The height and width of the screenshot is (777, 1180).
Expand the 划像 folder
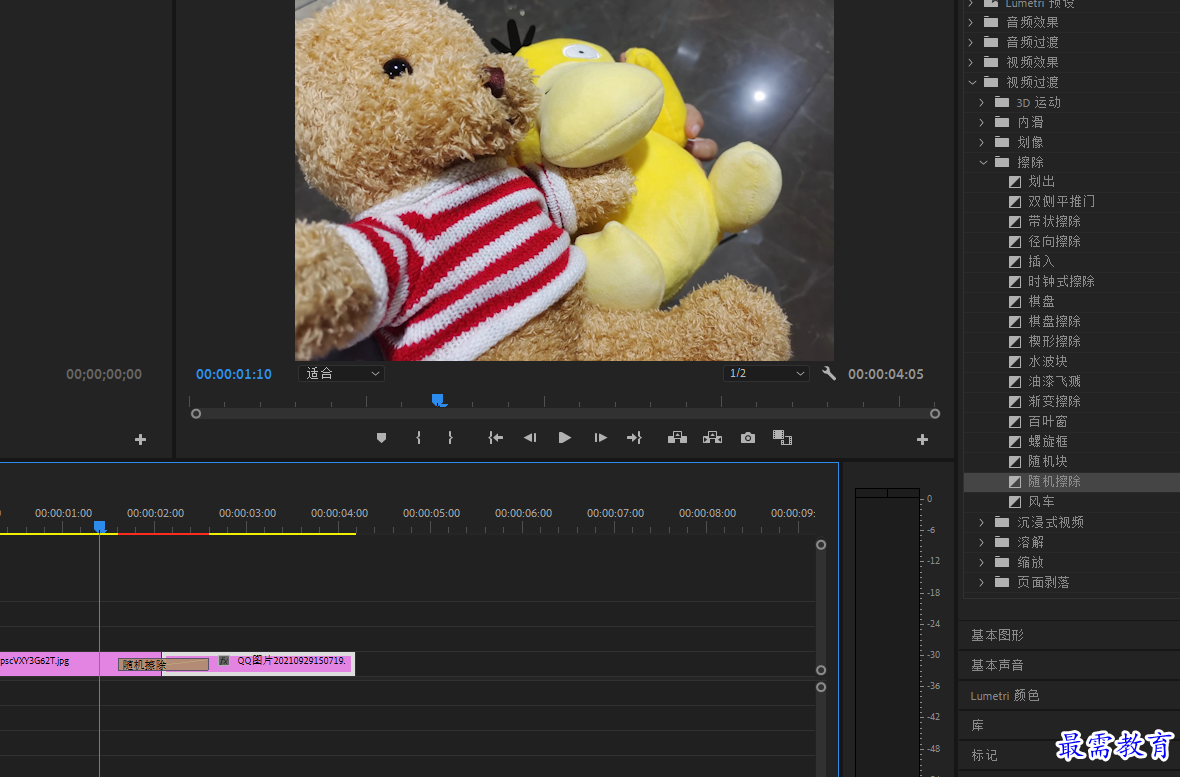coord(981,142)
